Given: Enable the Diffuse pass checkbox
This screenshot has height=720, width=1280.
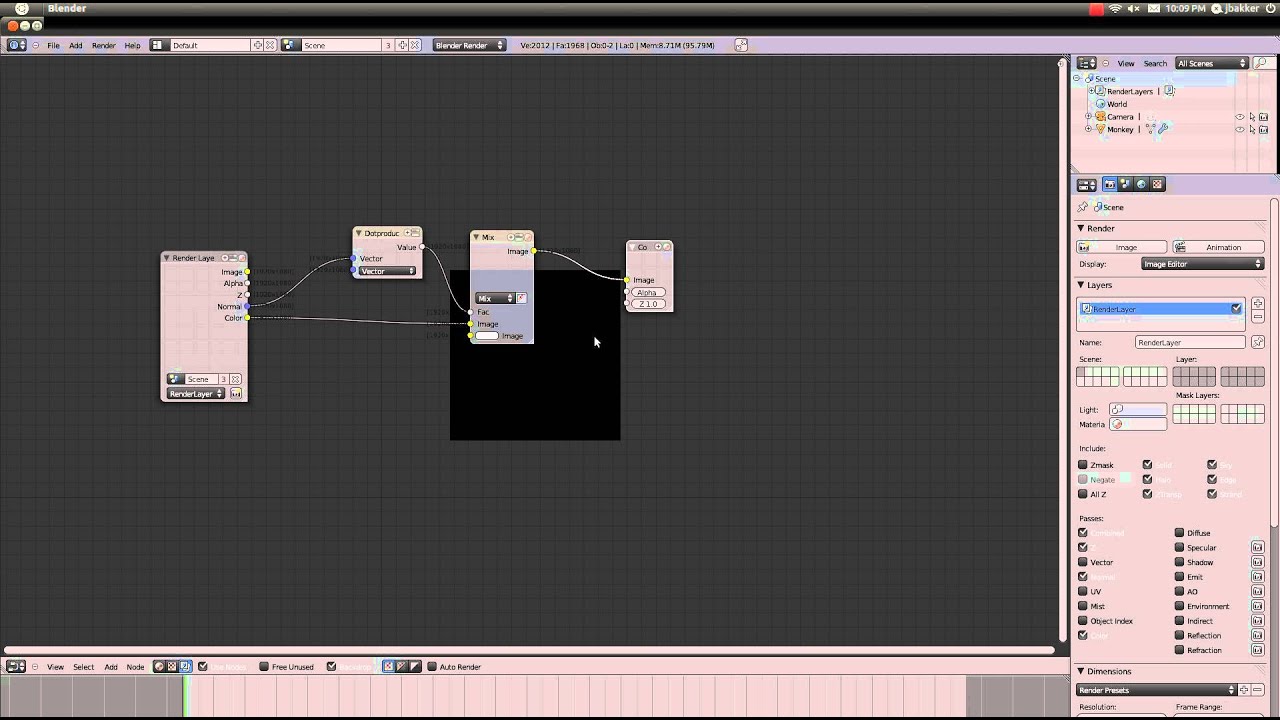Looking at the screenshot, I should [x=1180, y=533].
